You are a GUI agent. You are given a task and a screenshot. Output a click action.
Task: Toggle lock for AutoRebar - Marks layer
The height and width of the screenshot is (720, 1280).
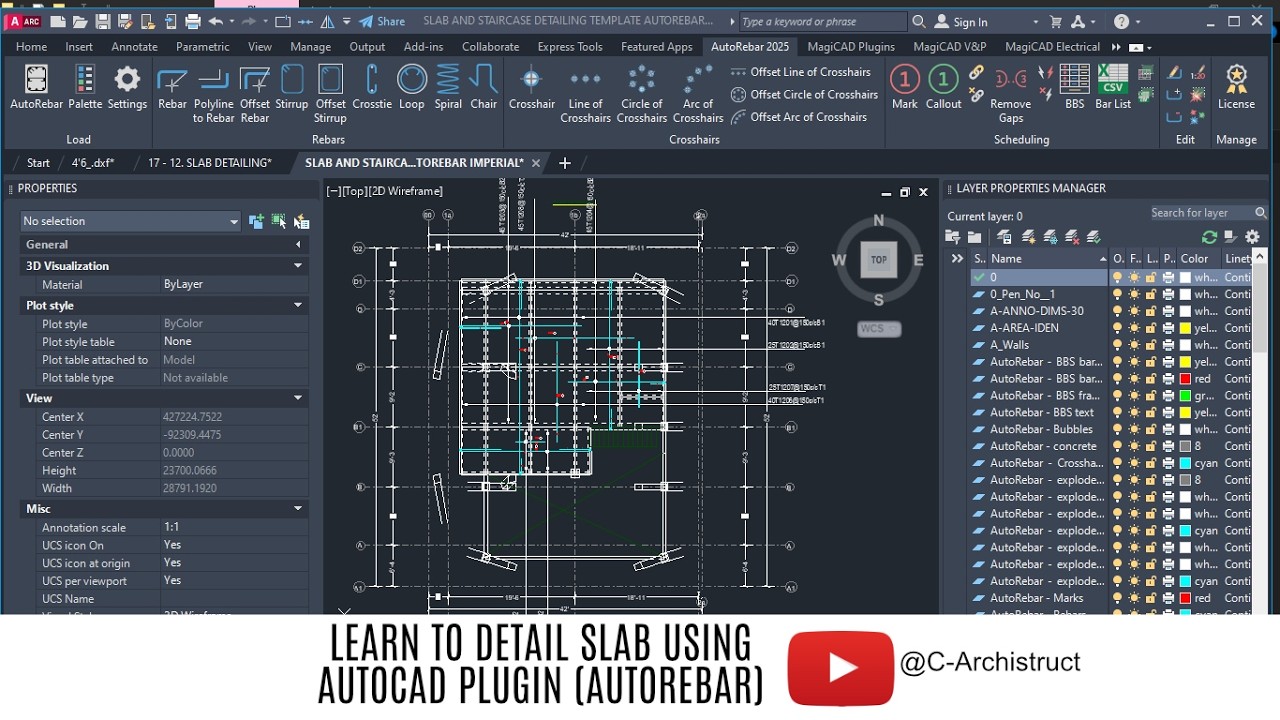coord(1151,598)
